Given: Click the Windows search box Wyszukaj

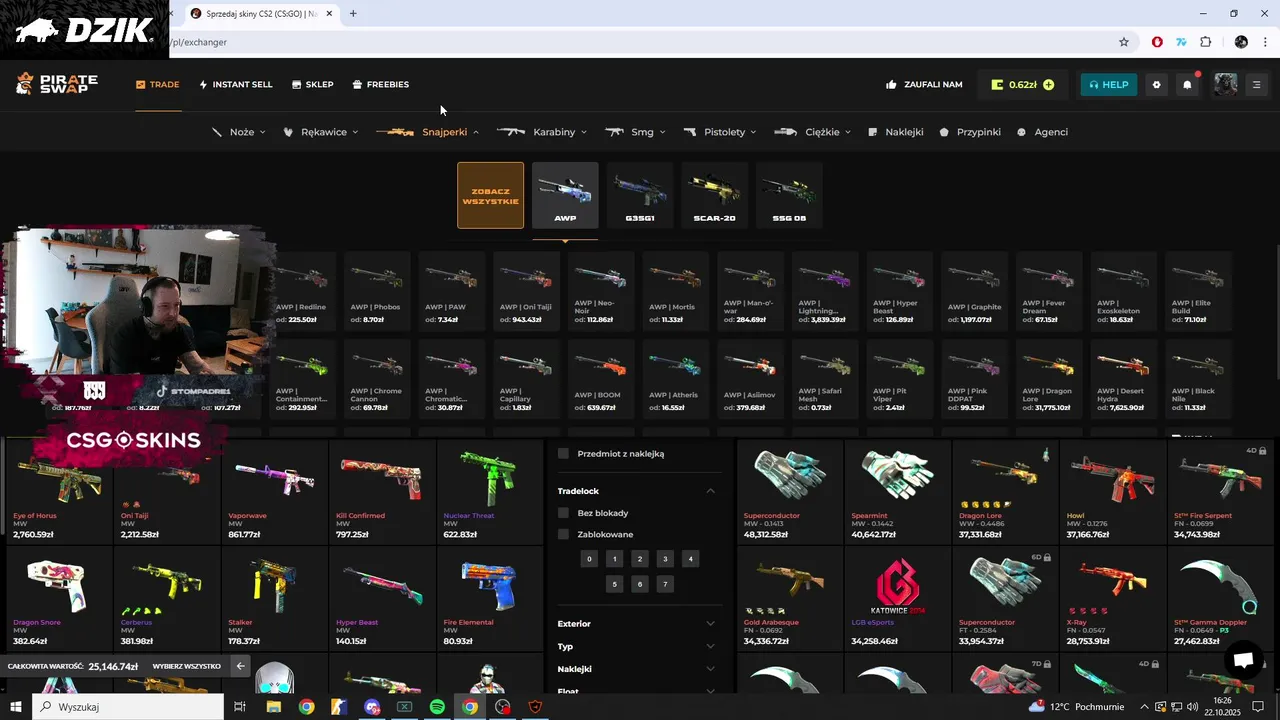Looking at the screenshot, I should pos(129,707).
